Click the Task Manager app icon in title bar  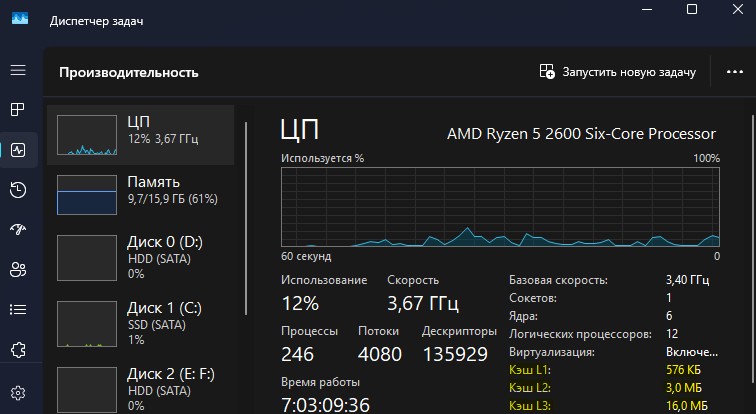[x=20, y=19]
